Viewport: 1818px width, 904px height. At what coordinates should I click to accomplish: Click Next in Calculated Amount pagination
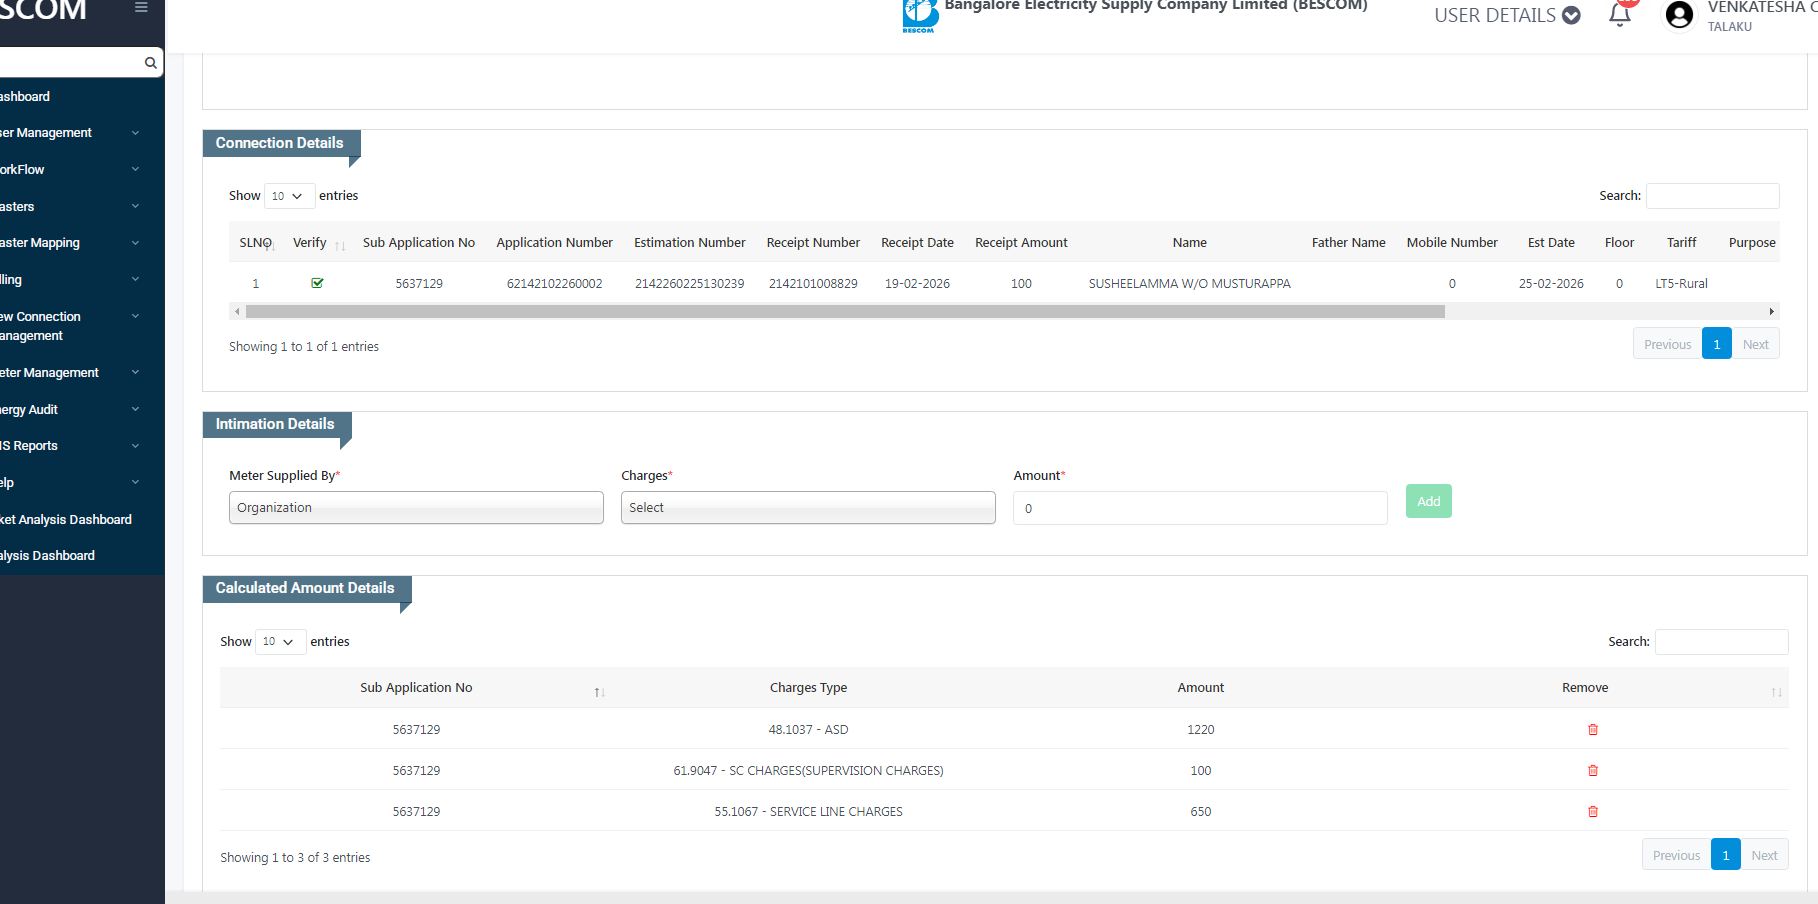pos(1764,856)
